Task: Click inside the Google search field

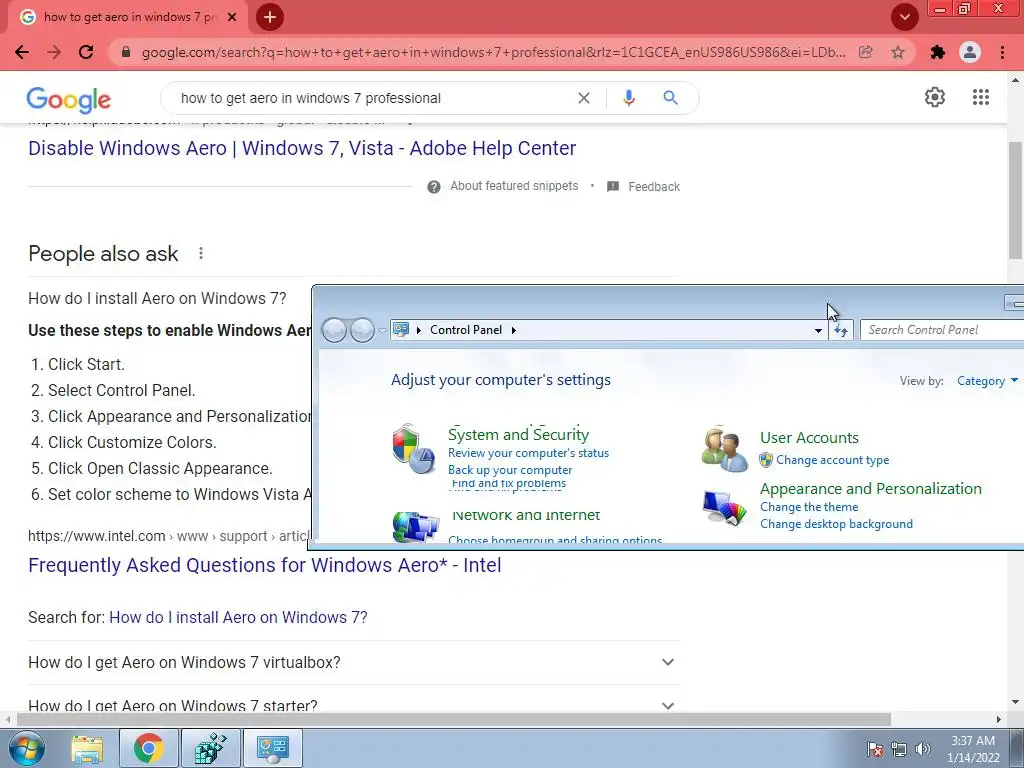Action: [x=372, y=98]
